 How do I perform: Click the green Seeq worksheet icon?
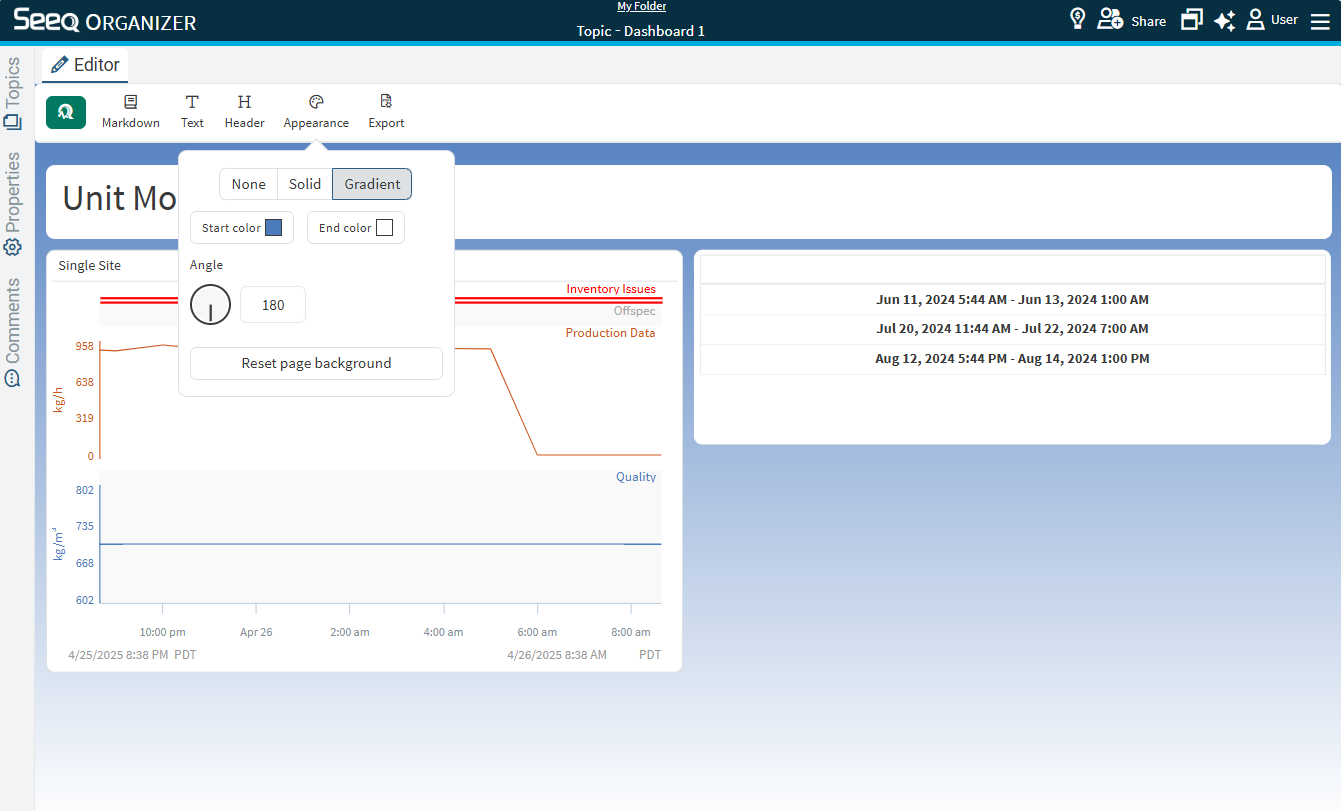pos(65,111)
